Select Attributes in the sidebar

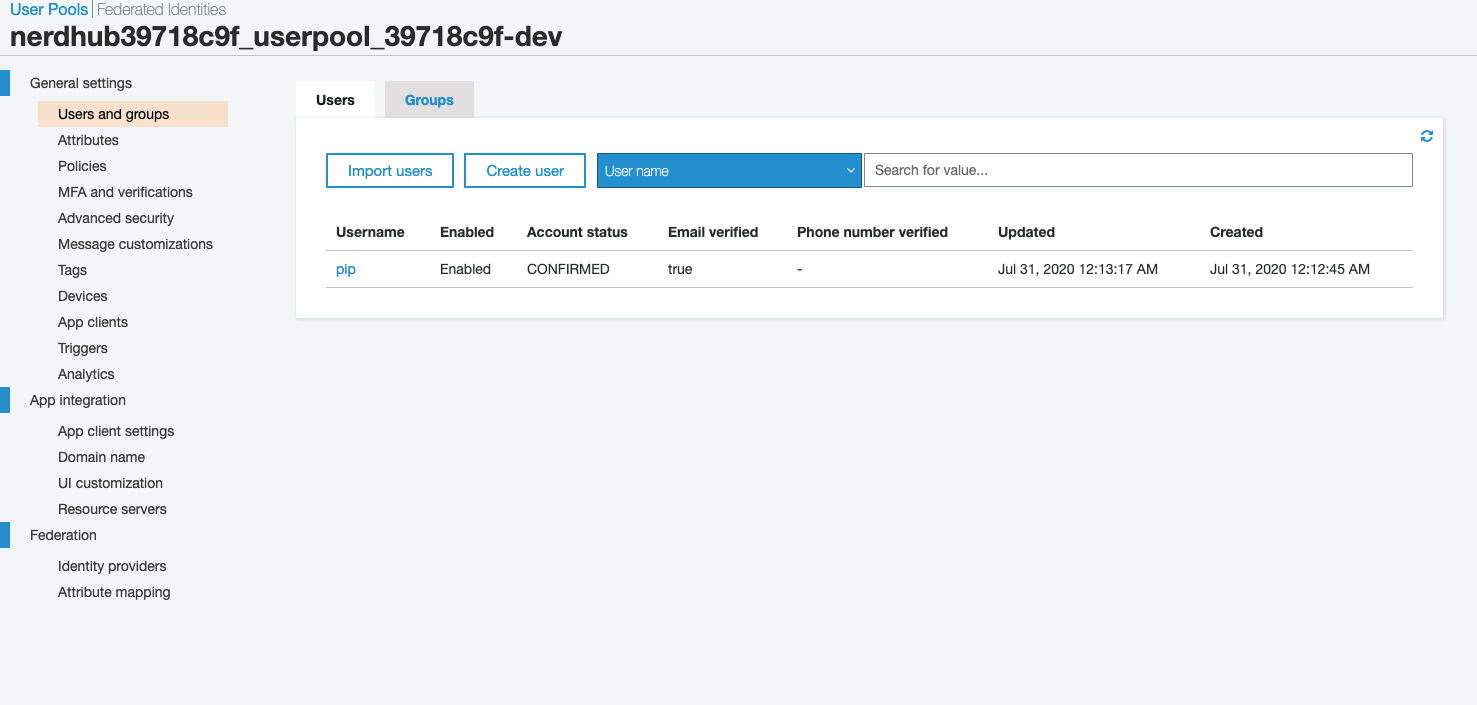(87, 139)
